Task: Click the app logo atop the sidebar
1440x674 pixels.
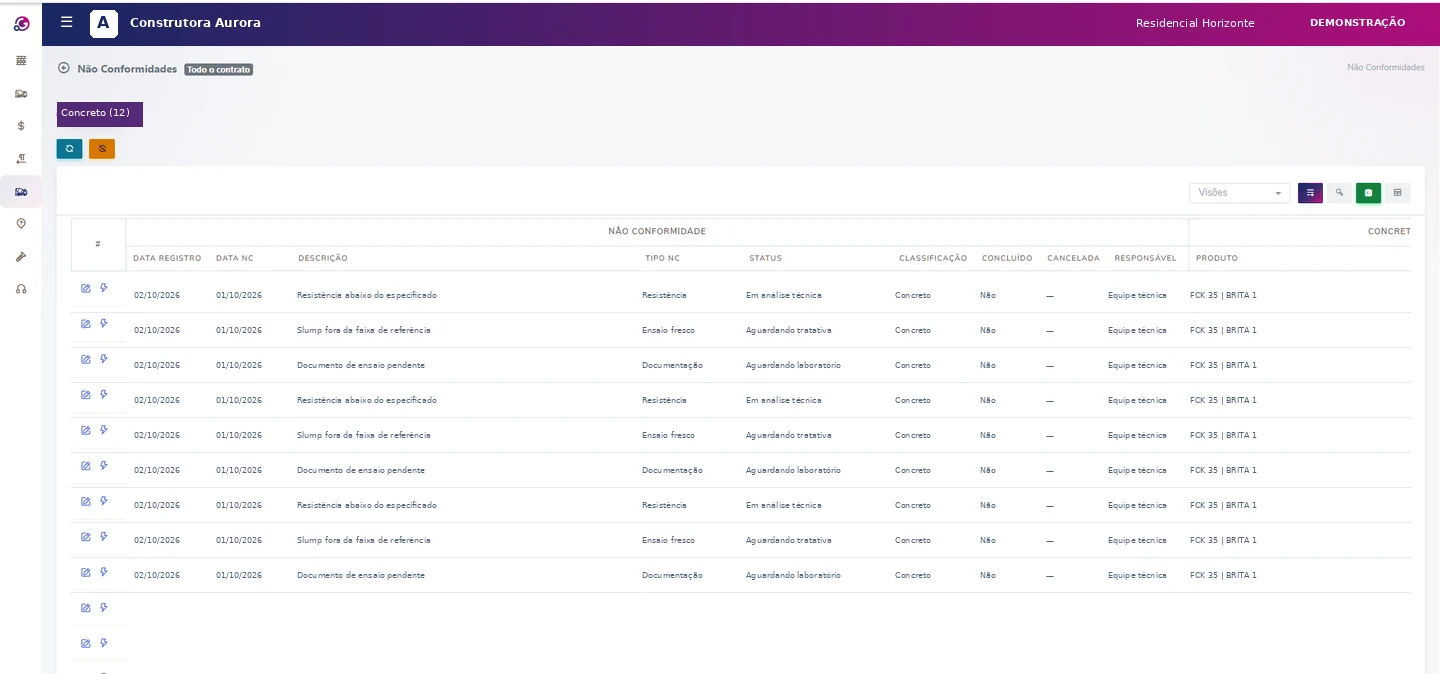Action: coord(21,23)
